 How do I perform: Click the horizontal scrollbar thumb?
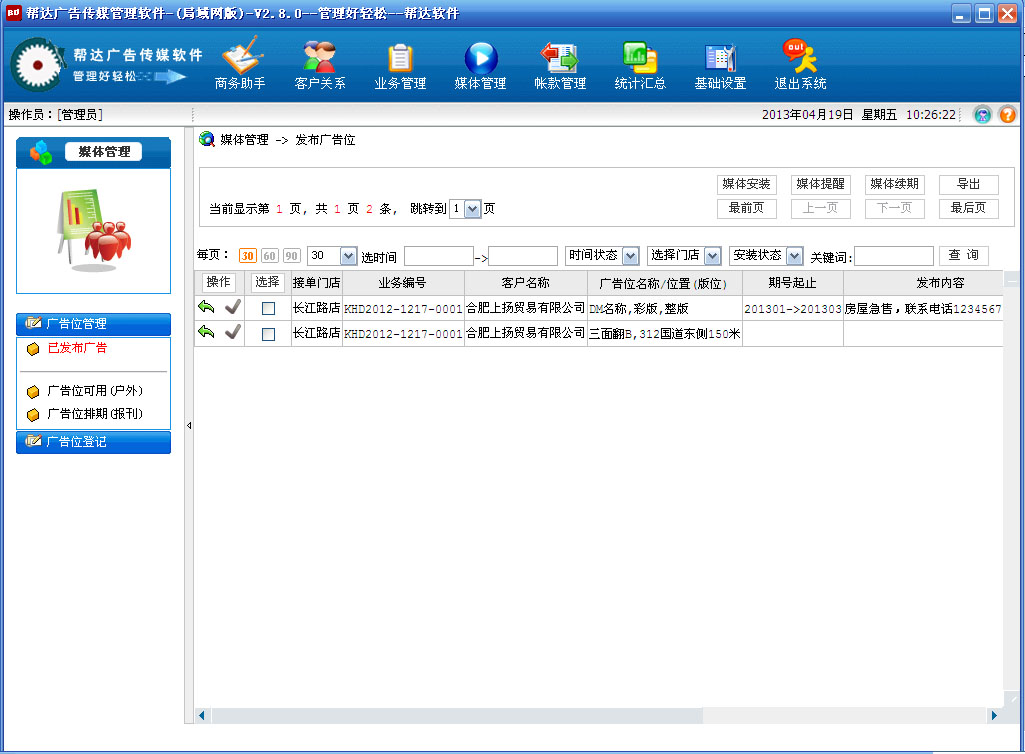(456, 715)
